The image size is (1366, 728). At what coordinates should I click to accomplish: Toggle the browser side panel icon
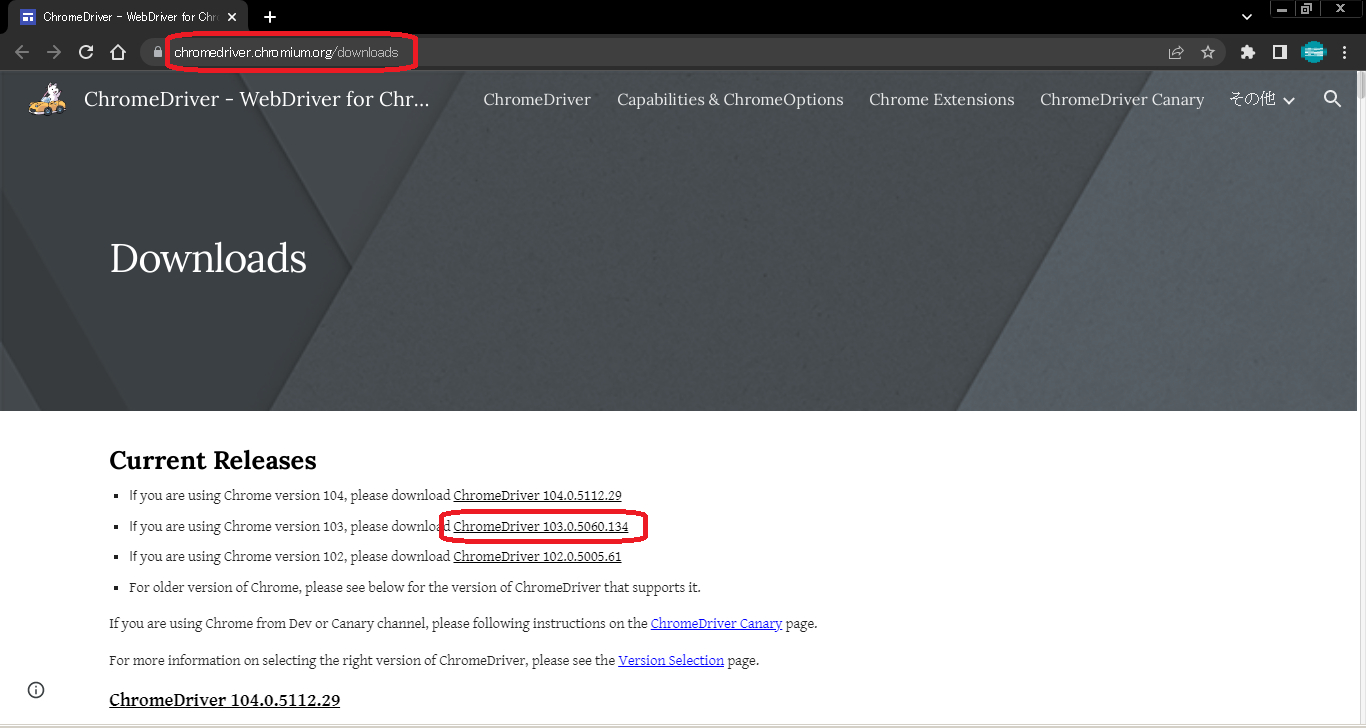1279,53
